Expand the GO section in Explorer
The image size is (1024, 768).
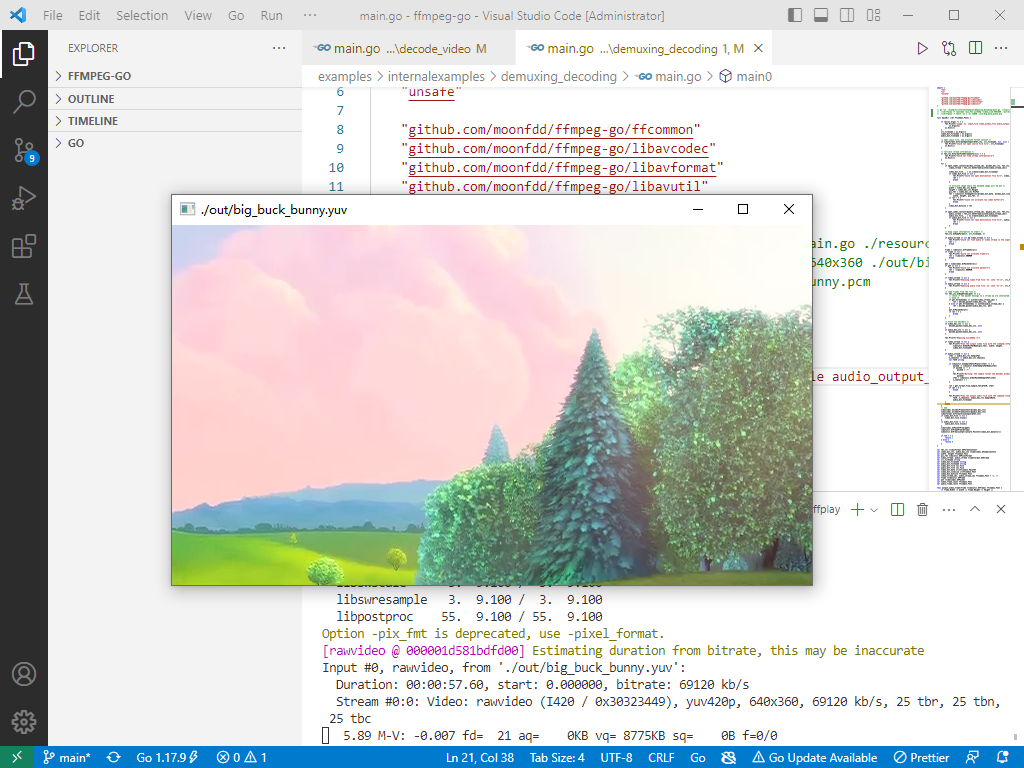click(x=175, y=143)
